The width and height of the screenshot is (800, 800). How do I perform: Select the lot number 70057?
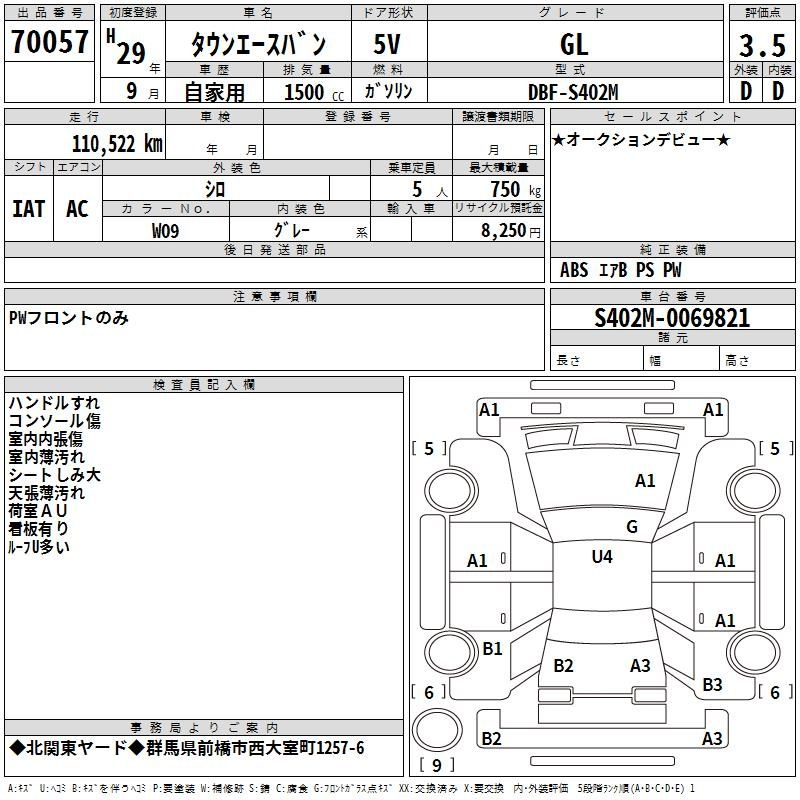click(x=49, y=44)
